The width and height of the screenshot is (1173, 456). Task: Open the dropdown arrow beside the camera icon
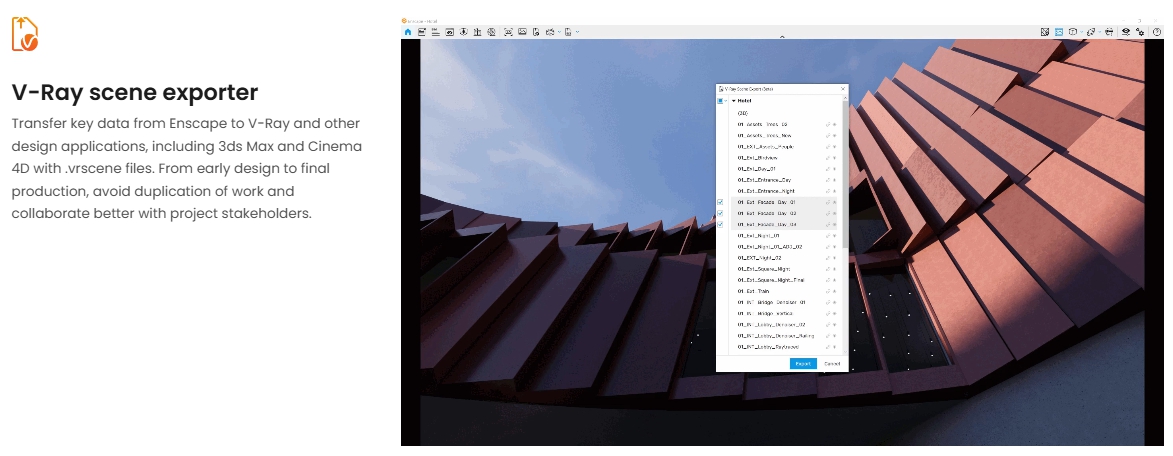(x=560, y=32)
